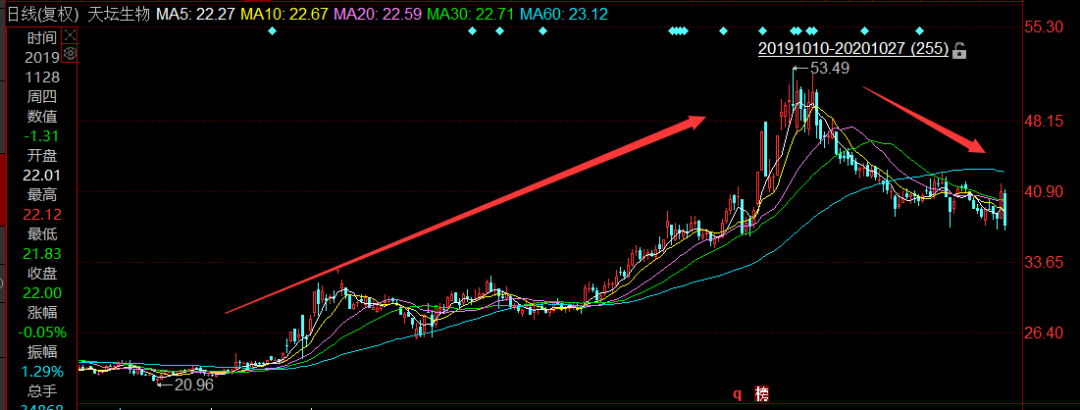Toggle the date range lock icon
The height and width of the screenshot is (410, 1080).
coord(960,50)
